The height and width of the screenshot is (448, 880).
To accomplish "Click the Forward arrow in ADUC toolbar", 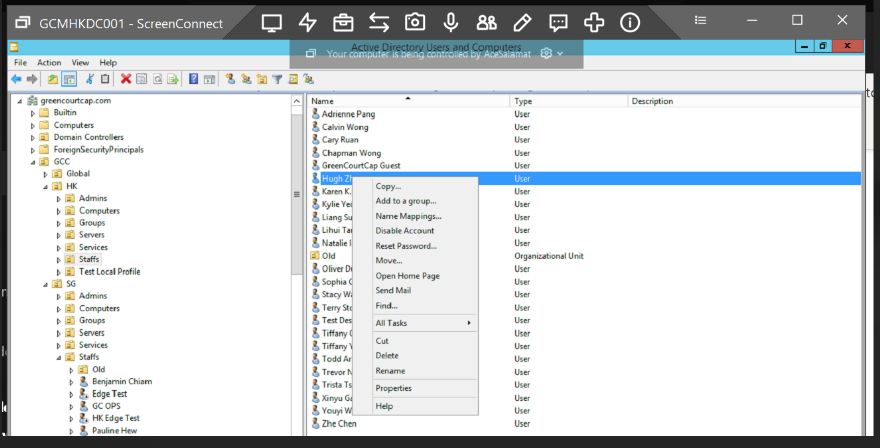I will 32,80.
